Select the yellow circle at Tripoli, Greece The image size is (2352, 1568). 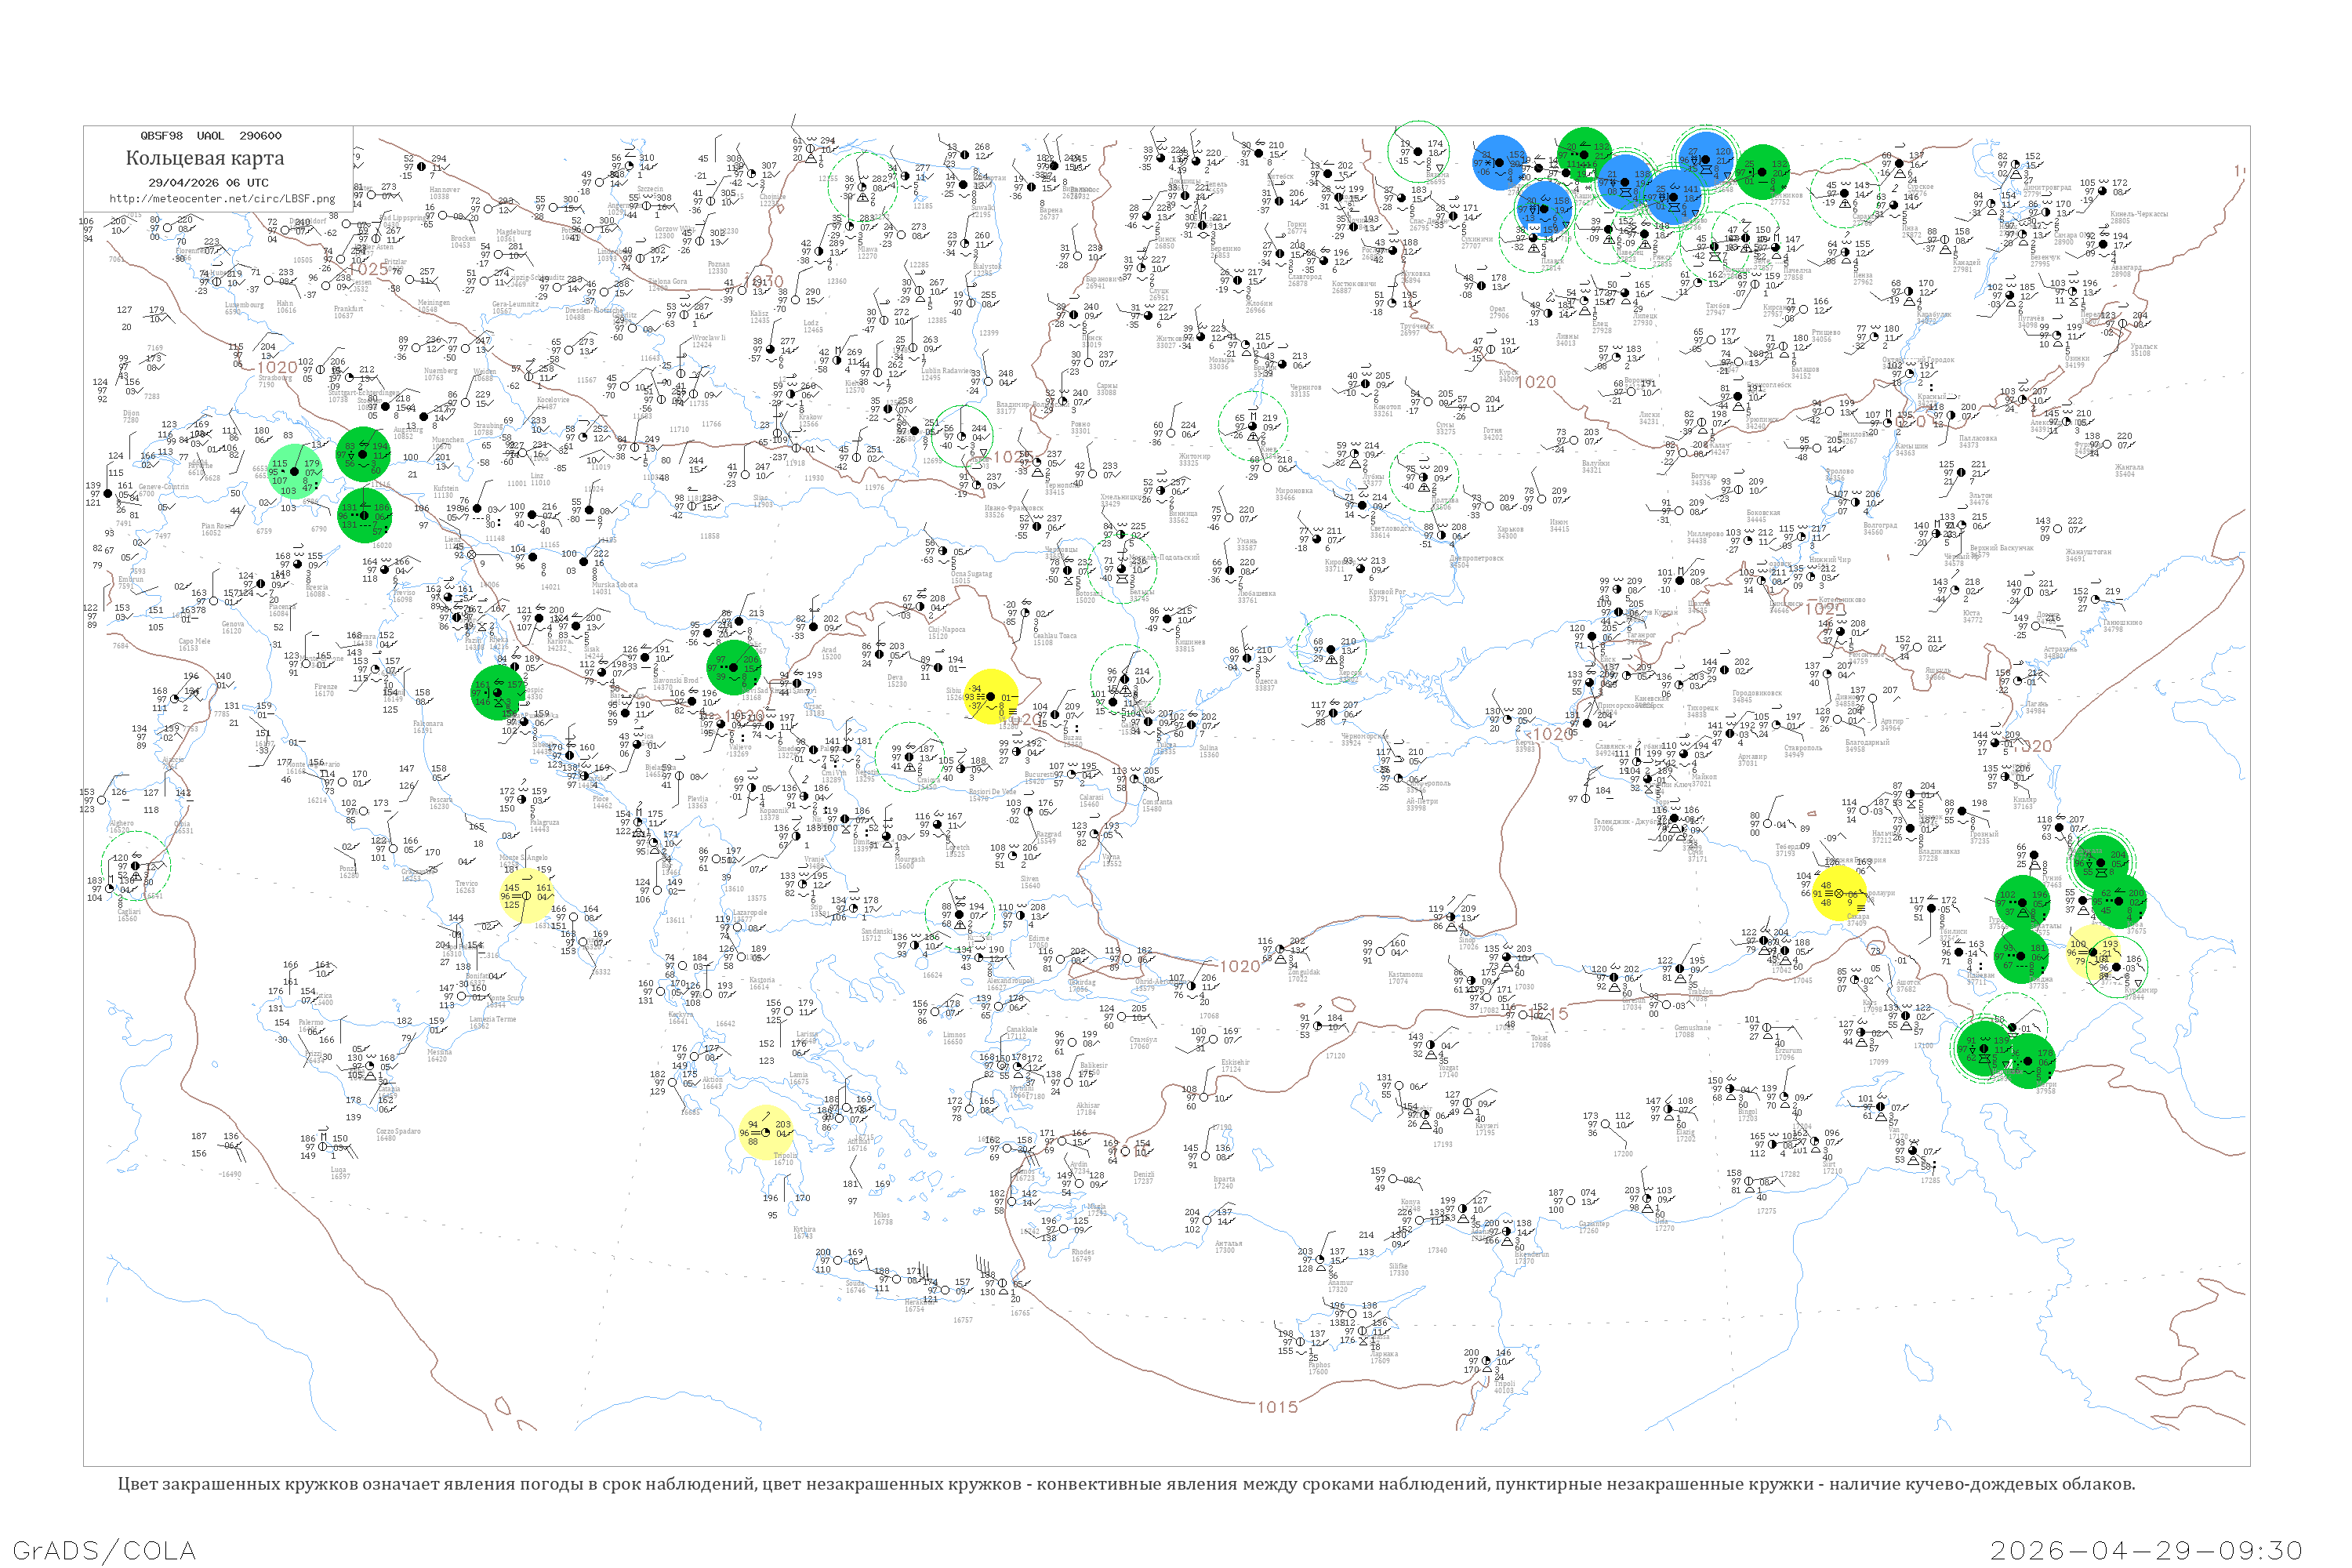pyautogui.click(x=766, y=1132)
